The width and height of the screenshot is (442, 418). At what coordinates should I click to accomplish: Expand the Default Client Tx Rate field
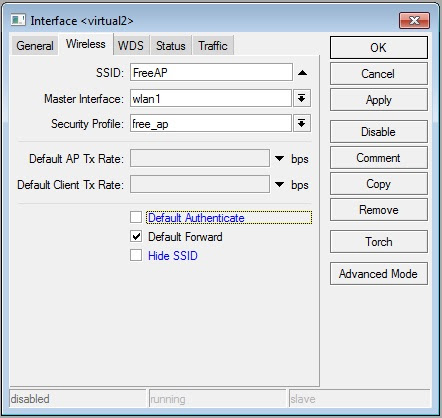[279, 184]
